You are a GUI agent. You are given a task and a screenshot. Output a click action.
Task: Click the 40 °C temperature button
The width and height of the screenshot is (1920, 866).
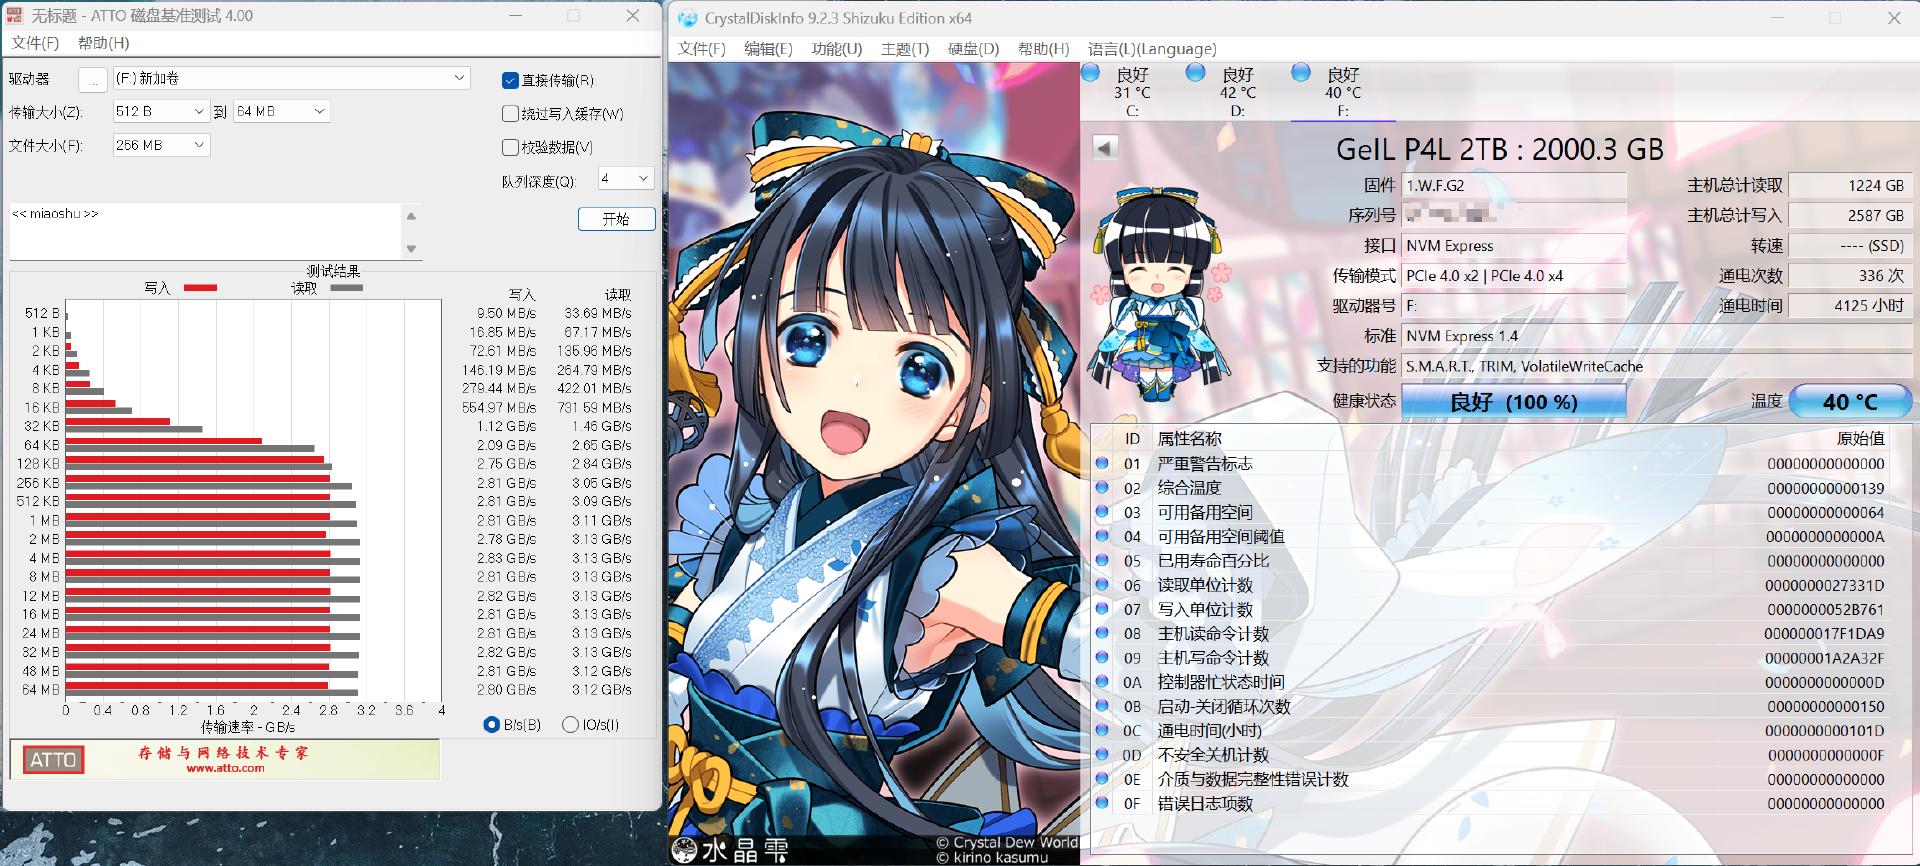click(1850, 401)
